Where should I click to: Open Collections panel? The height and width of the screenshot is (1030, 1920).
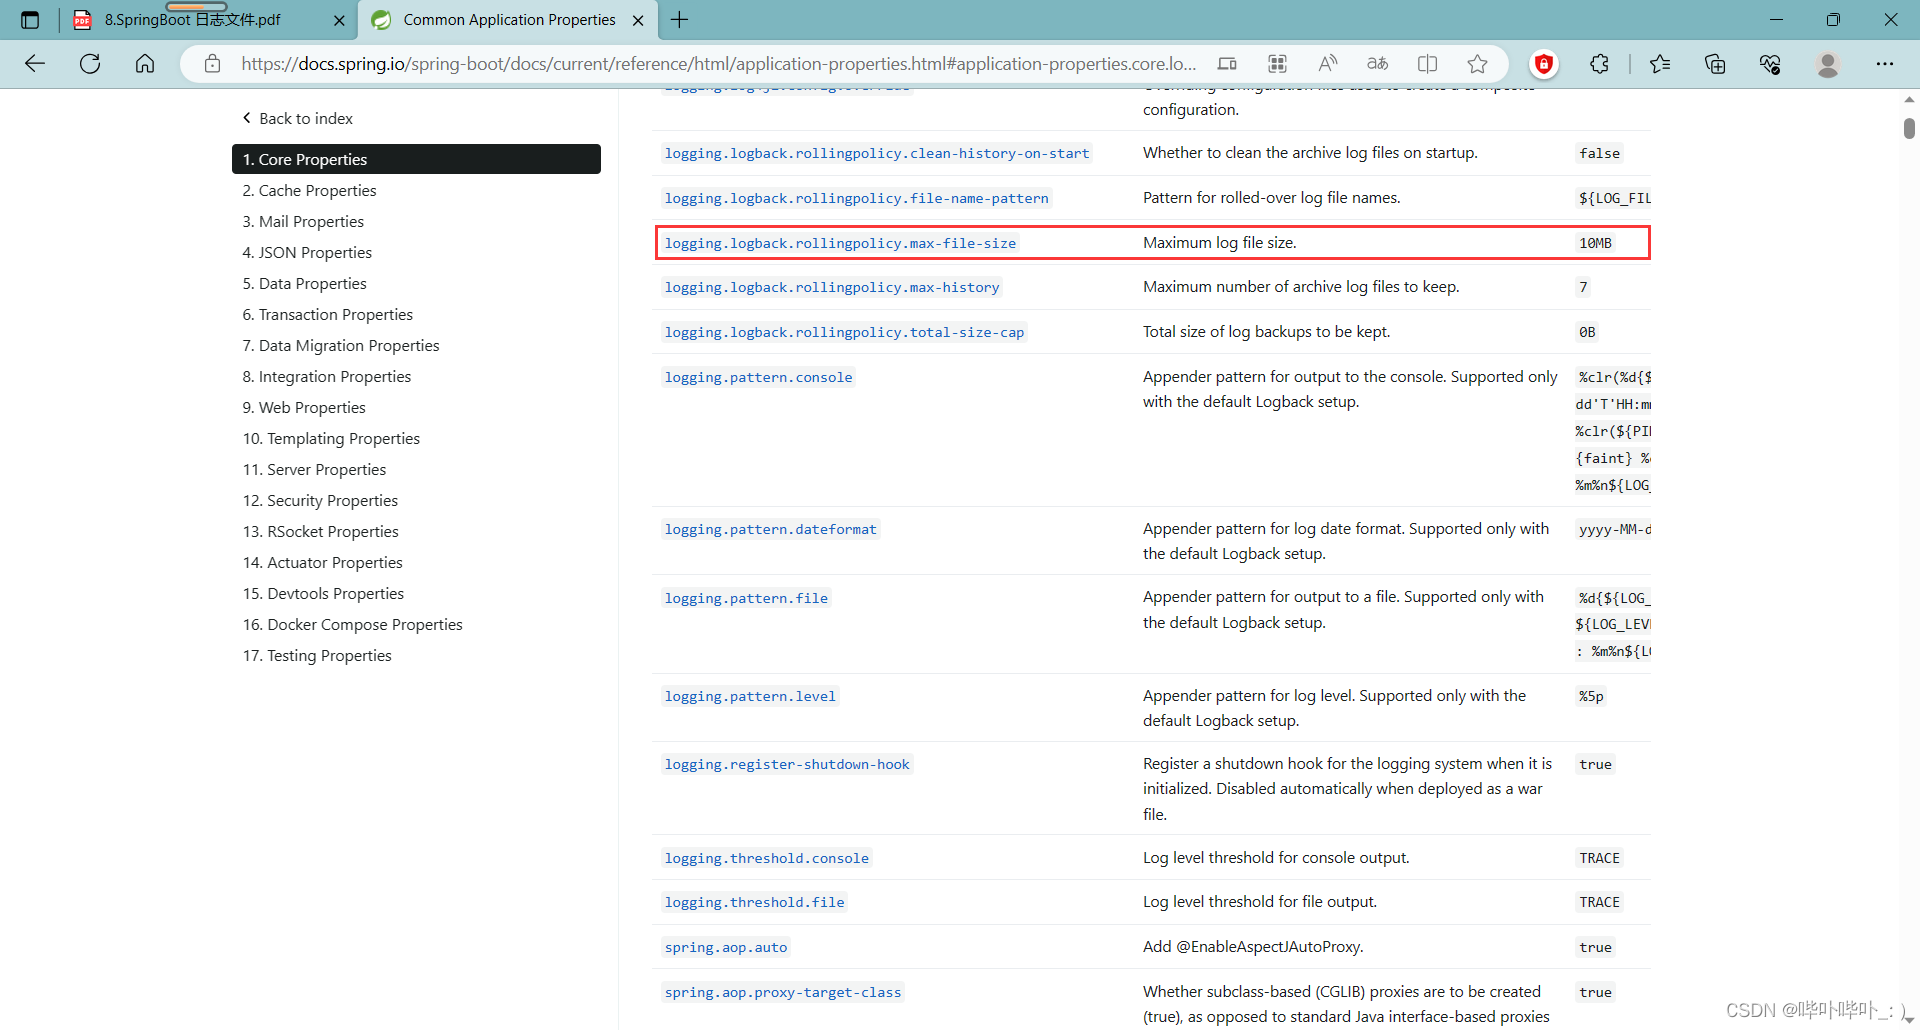[x=1715, y=64]
